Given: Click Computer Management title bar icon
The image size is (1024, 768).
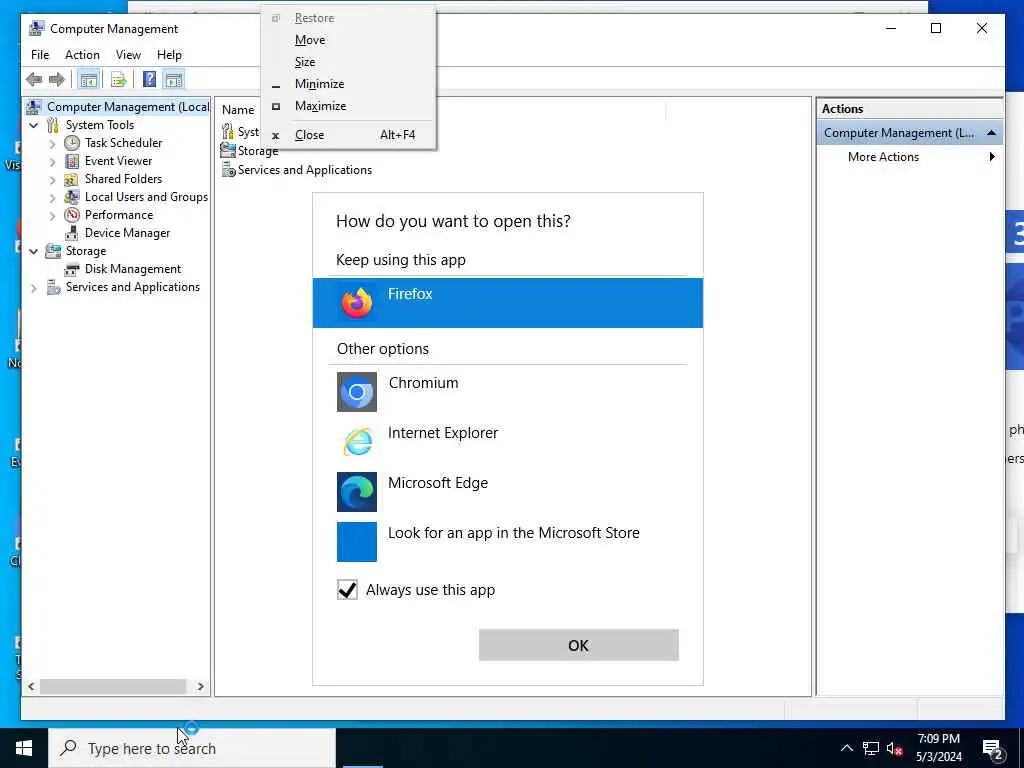Looking at the screenshot, I should pos(37,29).
